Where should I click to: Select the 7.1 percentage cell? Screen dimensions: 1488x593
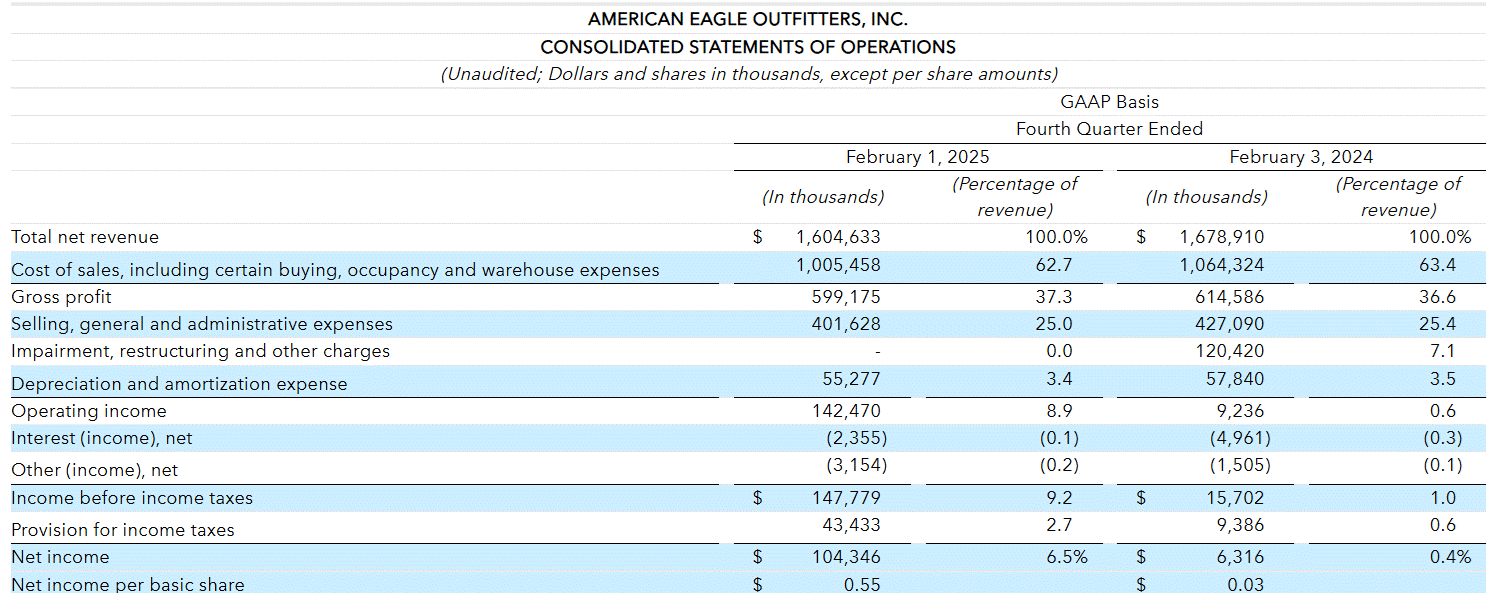tap(1443, 351)
